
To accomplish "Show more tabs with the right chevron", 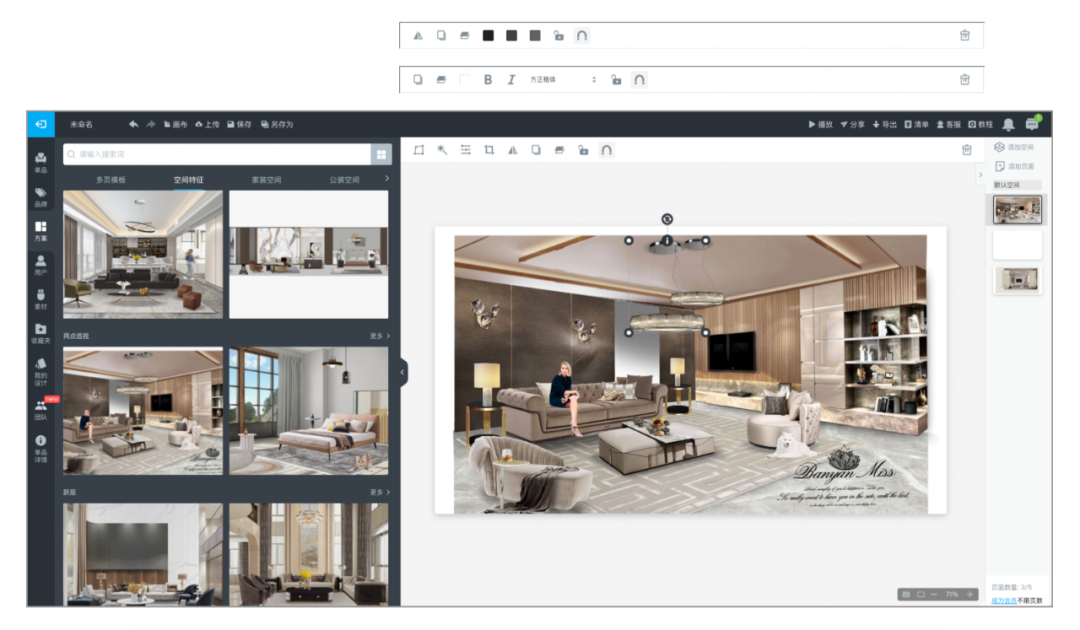I will (x=387, y=178).
